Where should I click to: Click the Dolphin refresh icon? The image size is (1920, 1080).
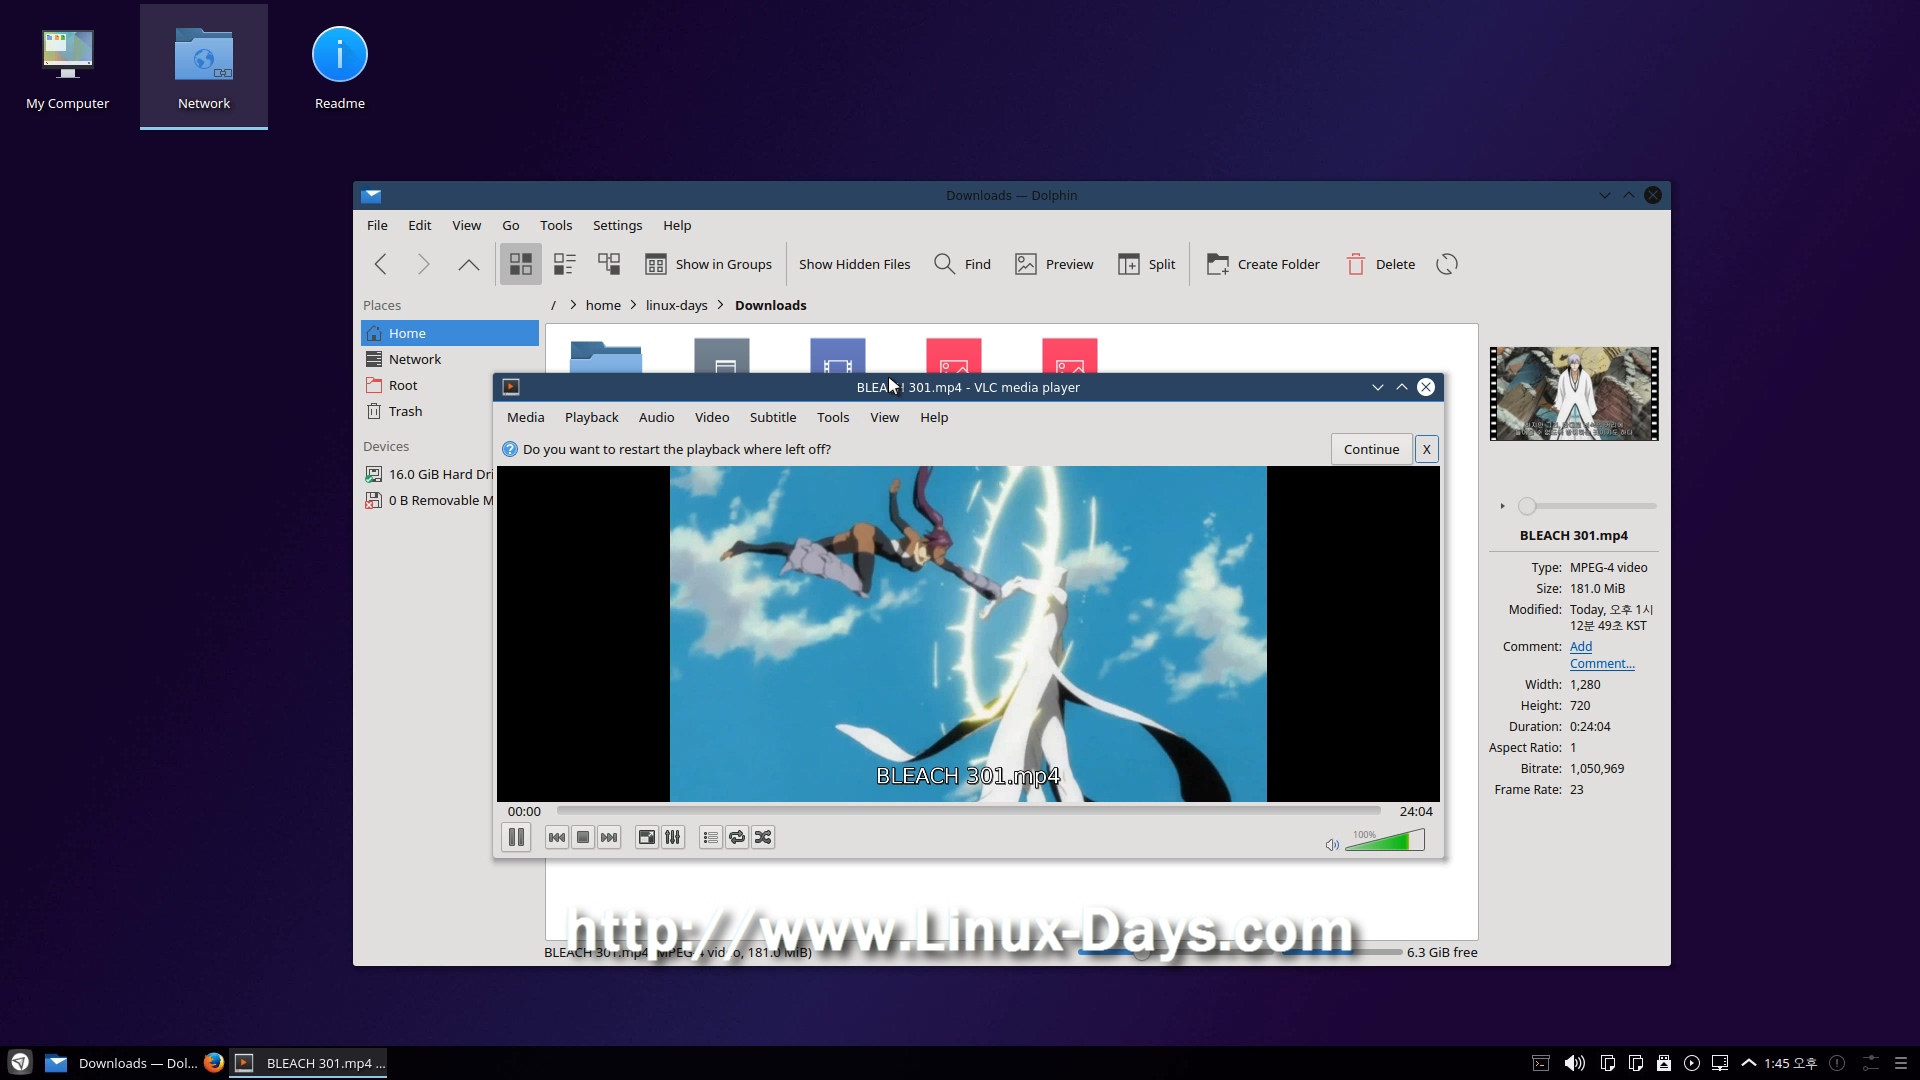1447,264
